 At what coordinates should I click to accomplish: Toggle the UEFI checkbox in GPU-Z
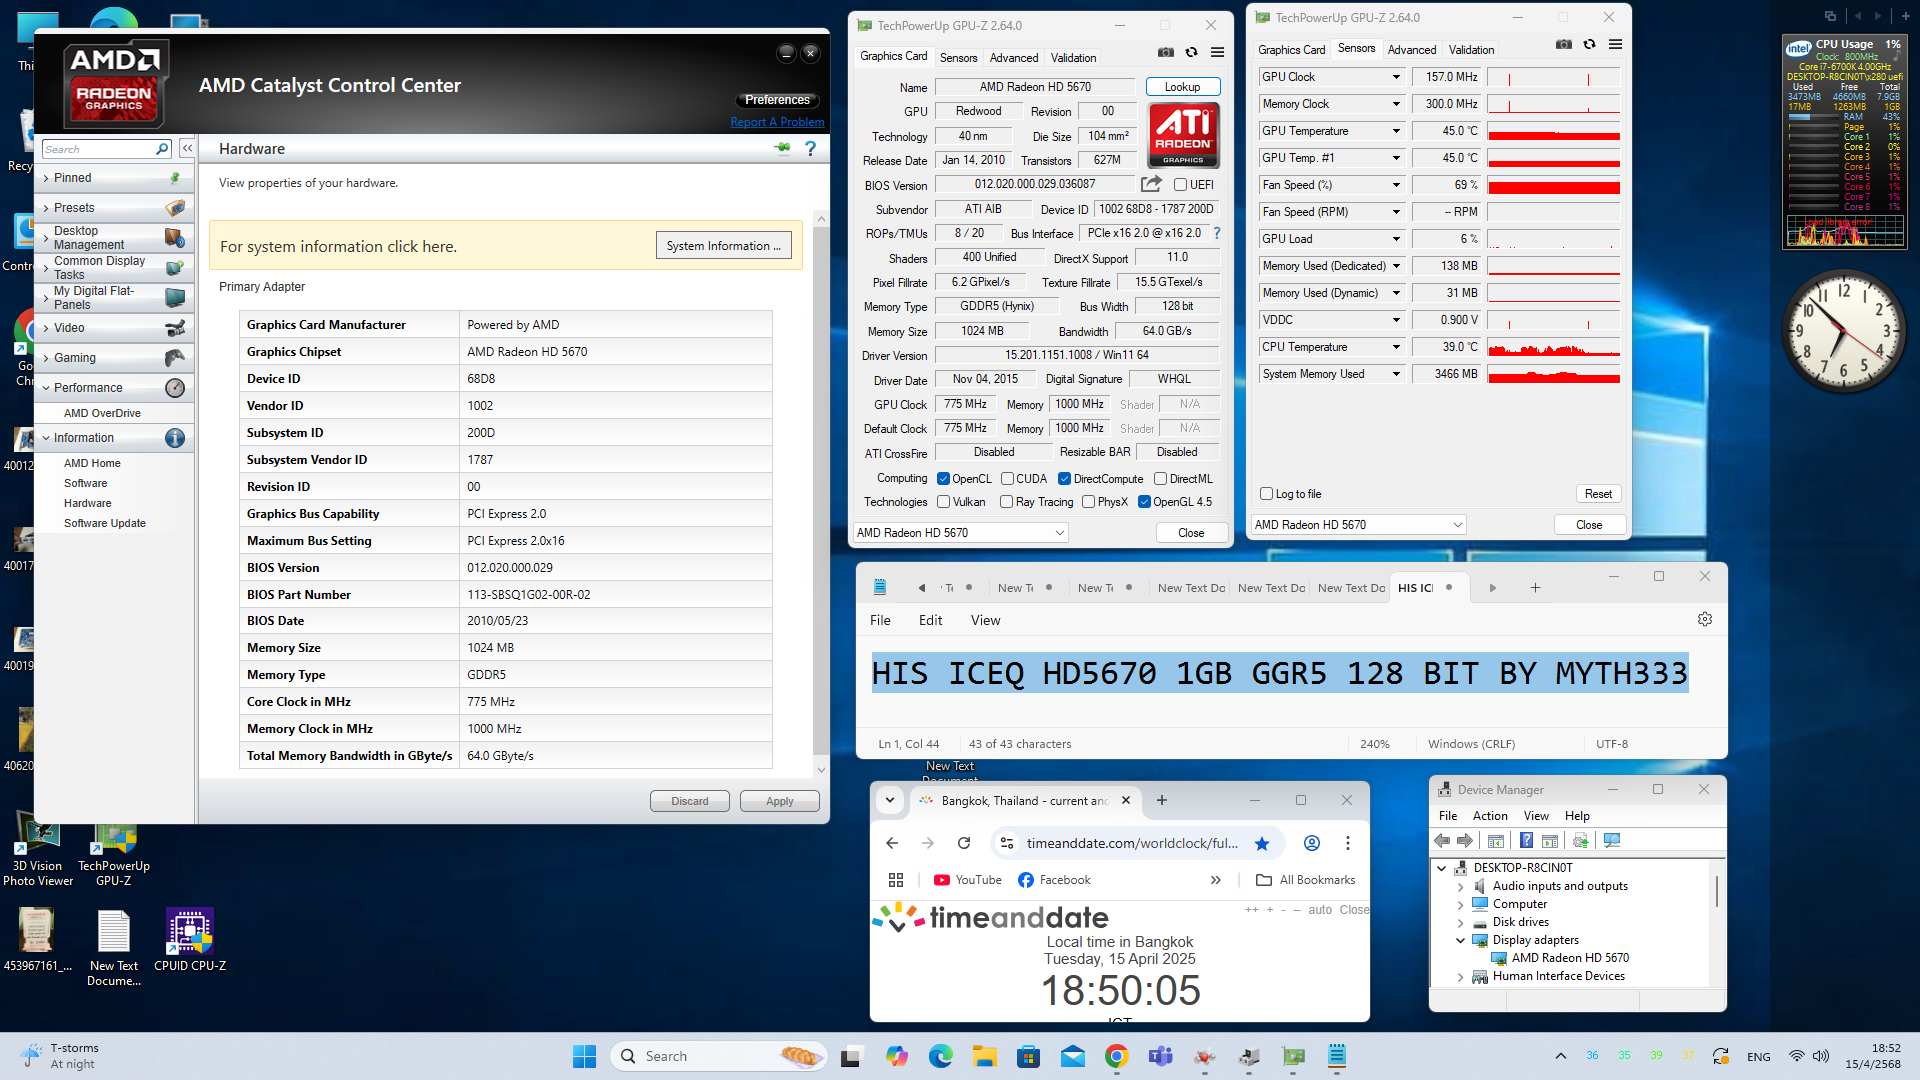1180,185
